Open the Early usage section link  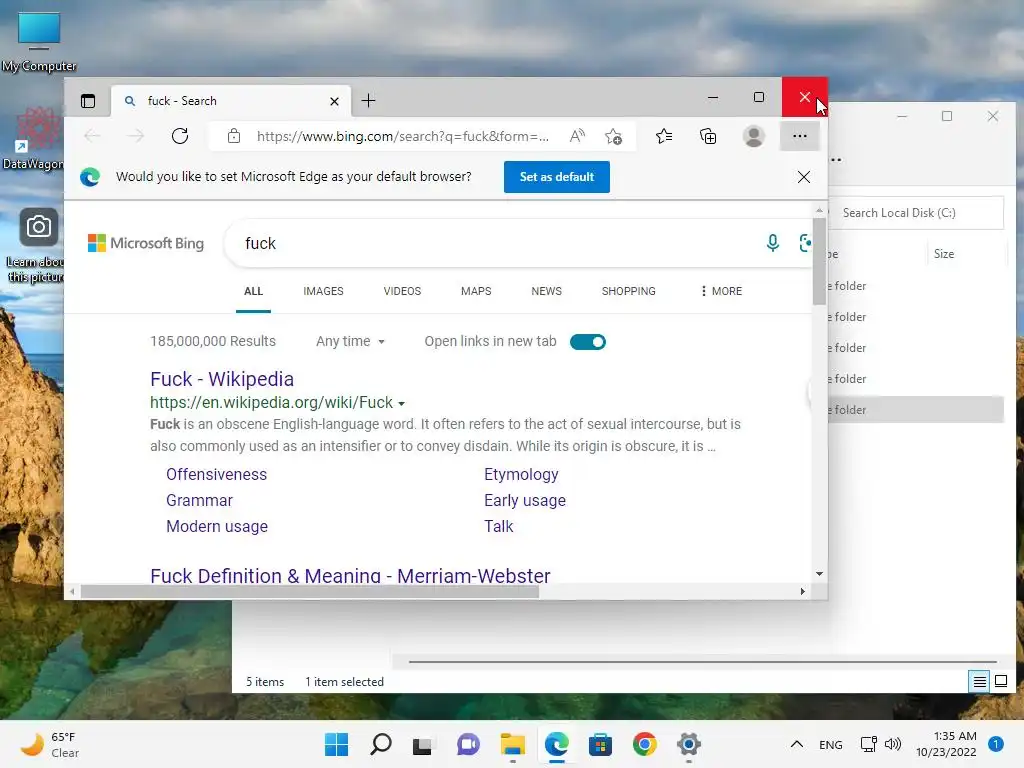[x=525, y=500]
